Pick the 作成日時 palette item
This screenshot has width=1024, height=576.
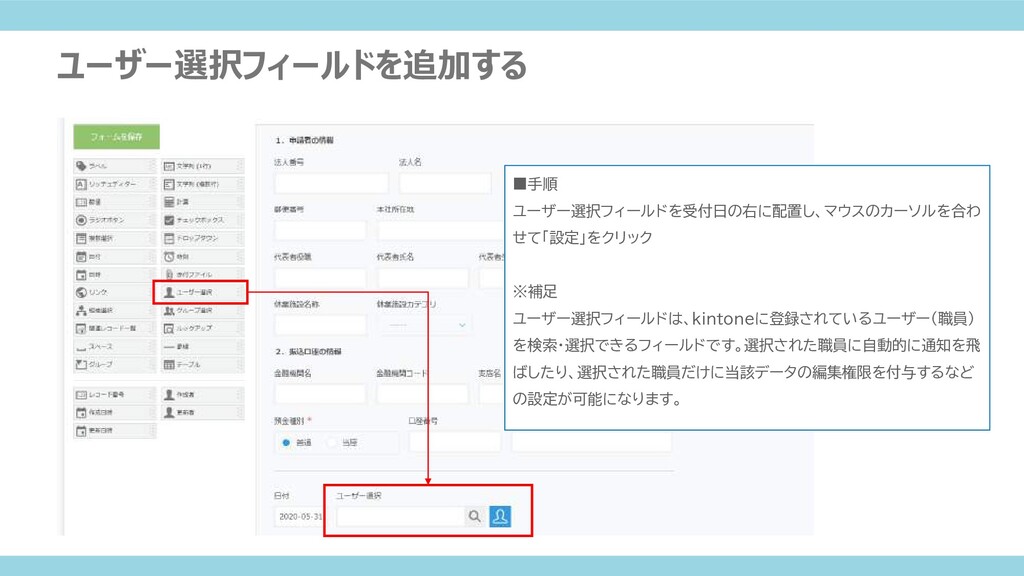115,413
